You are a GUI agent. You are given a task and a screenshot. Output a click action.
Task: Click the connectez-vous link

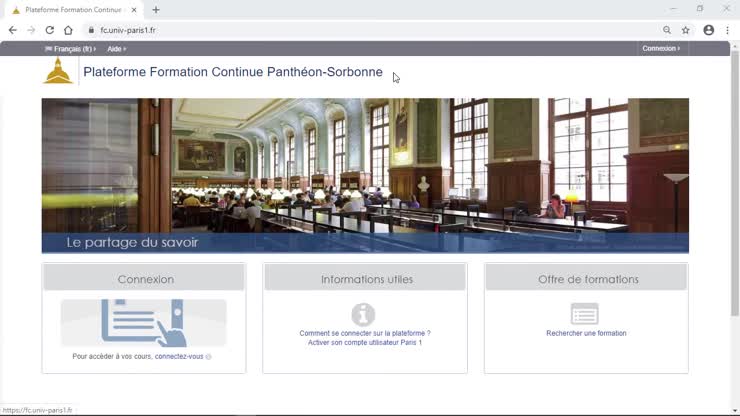tap(179, 356)
